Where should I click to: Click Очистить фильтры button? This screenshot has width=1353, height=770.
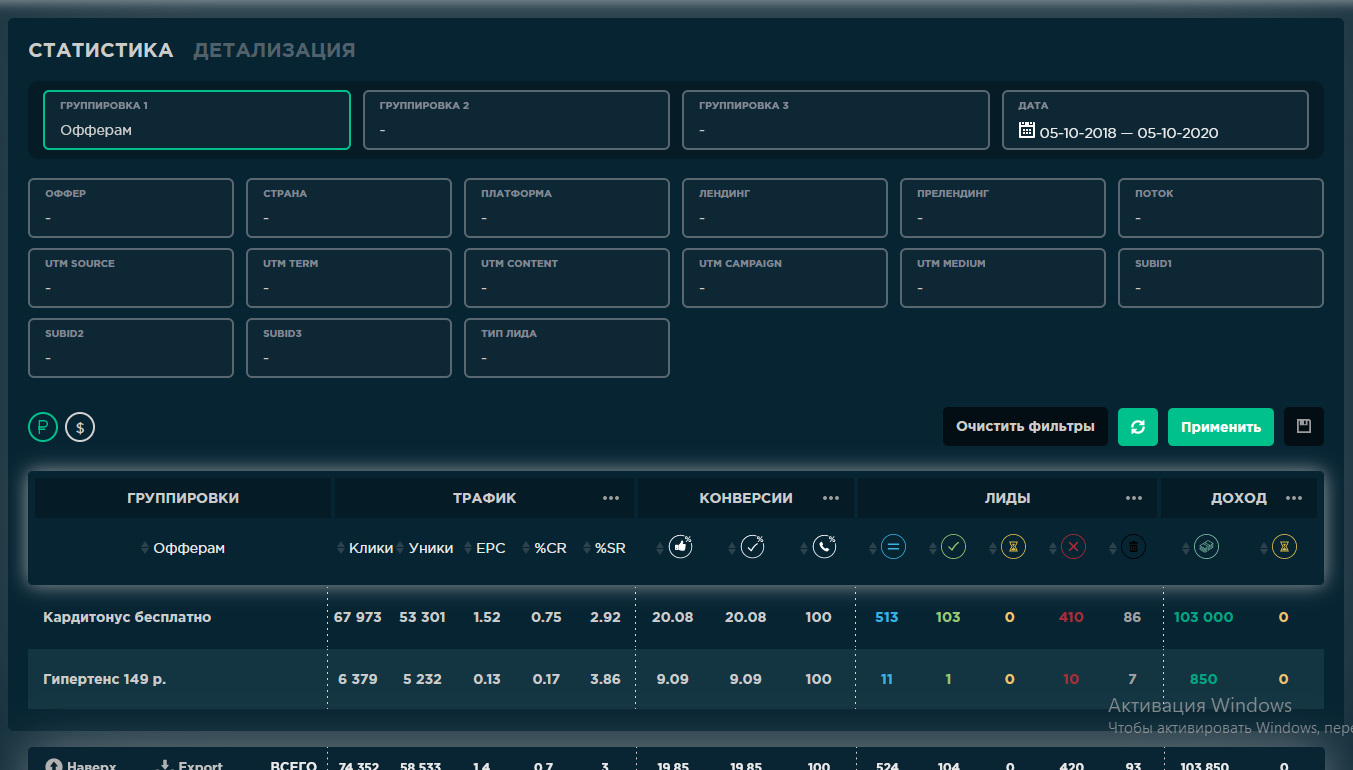(1025, 427)
